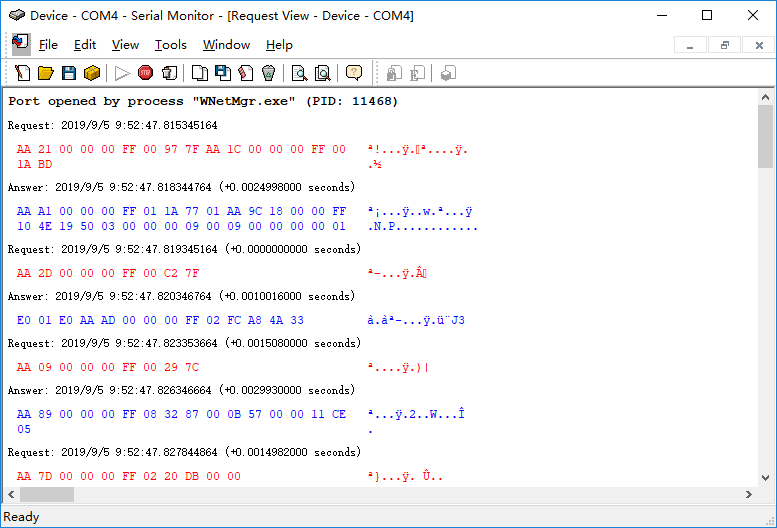This screenshot has width=777, height=528.
Task: Click the yellow Open folder icon
Action: 45,73
